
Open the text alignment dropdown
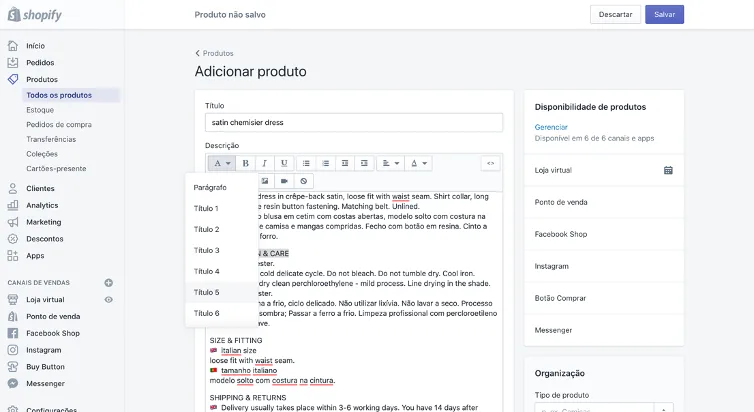click(390, 163)
